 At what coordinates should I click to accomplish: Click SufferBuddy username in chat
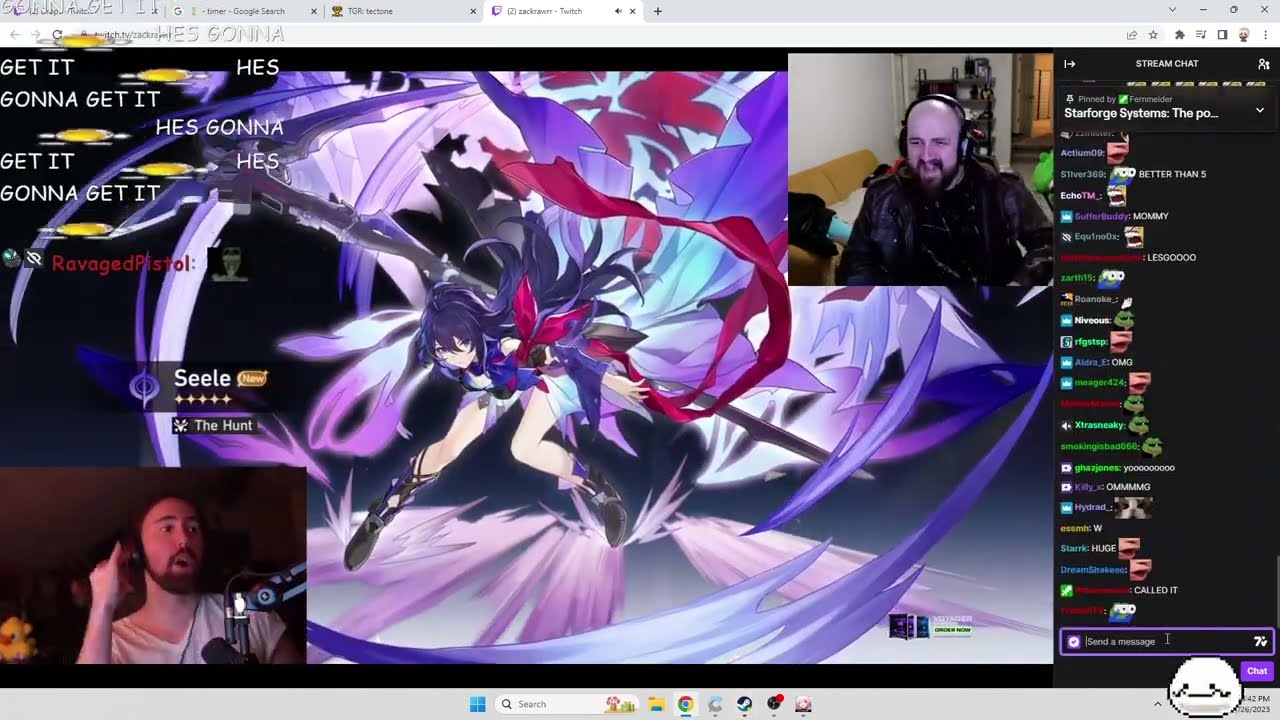point(1101,216)
